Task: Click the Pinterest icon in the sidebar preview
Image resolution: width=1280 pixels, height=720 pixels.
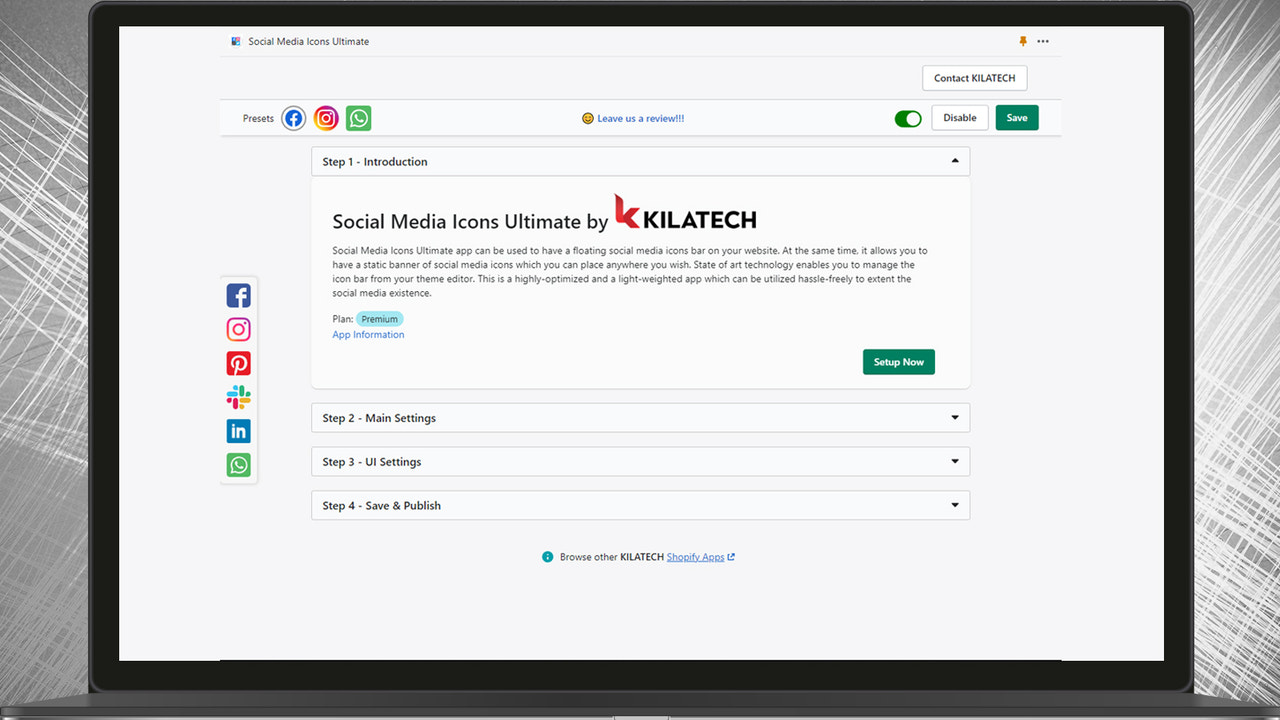Action: (x=238, y=363)
